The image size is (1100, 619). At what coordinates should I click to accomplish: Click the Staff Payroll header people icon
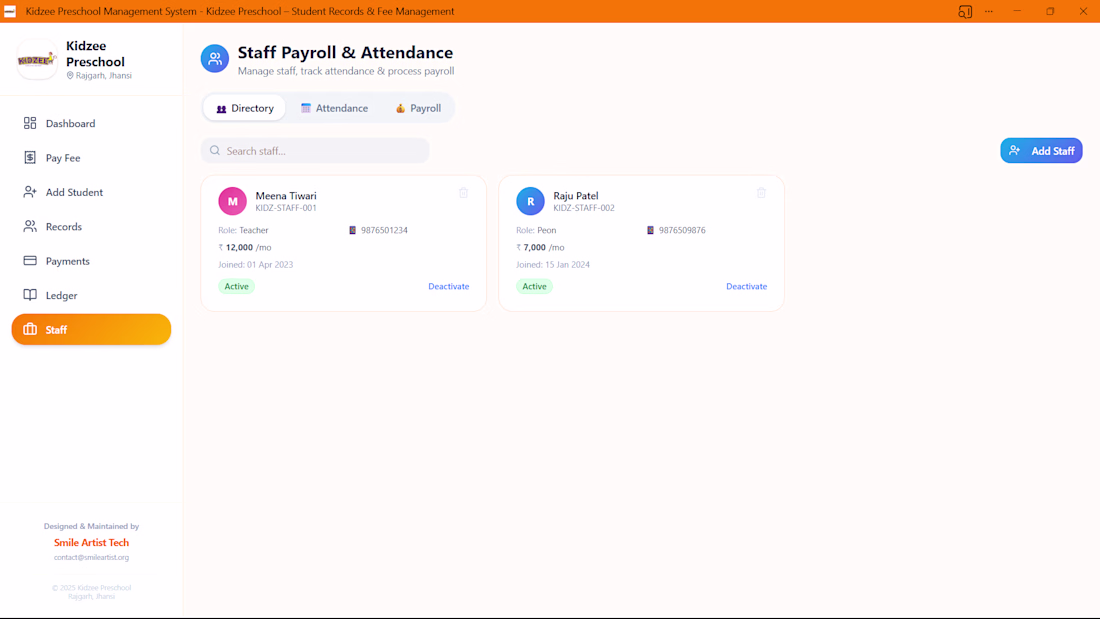(x=215, y=59)
